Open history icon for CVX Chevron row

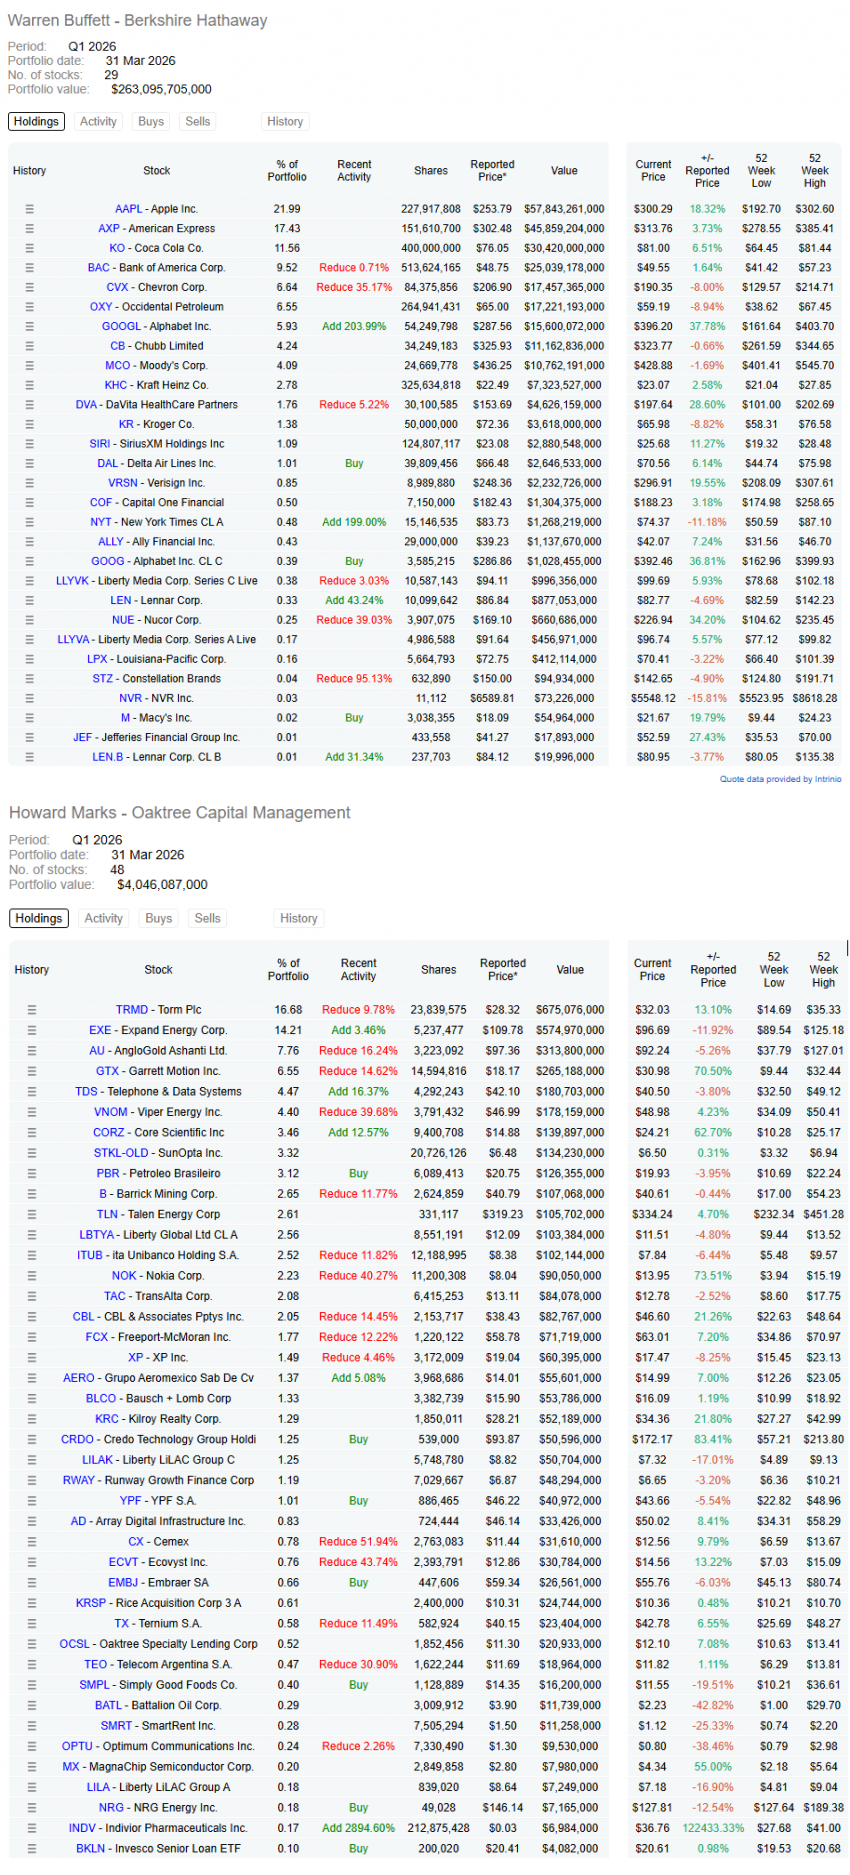[x=30, y=287]
